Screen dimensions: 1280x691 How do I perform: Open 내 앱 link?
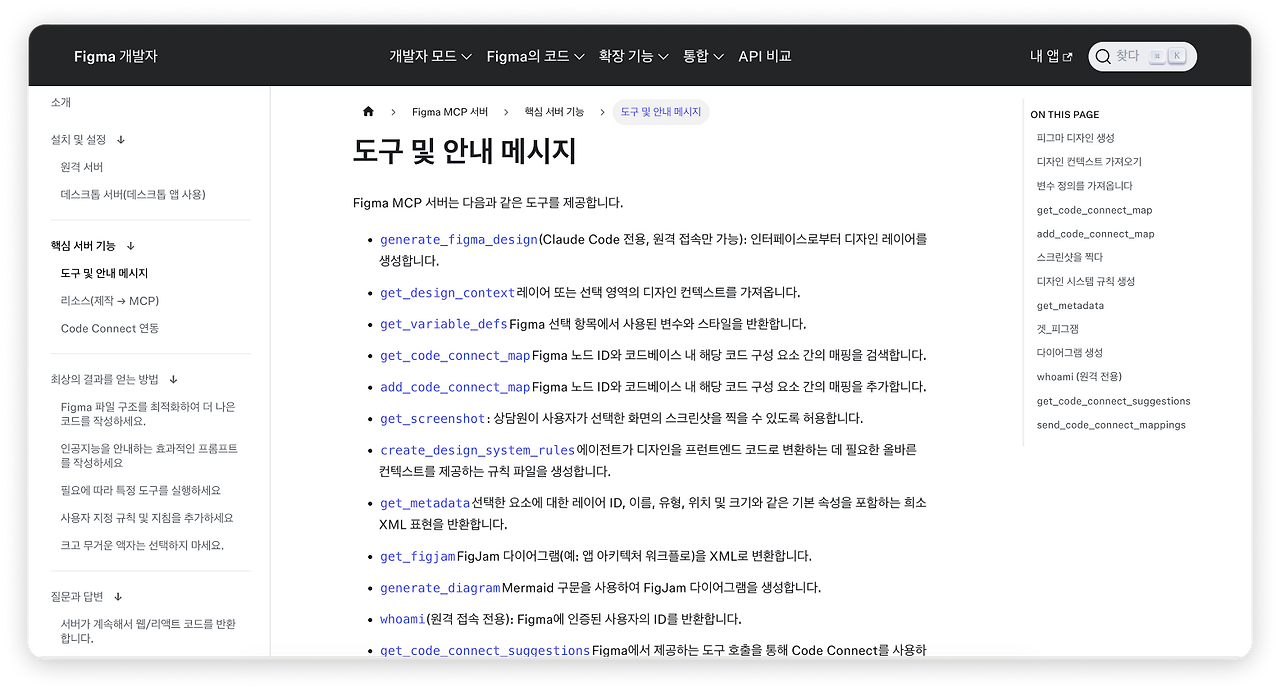pyautogui.click(x=1051, y=57)
